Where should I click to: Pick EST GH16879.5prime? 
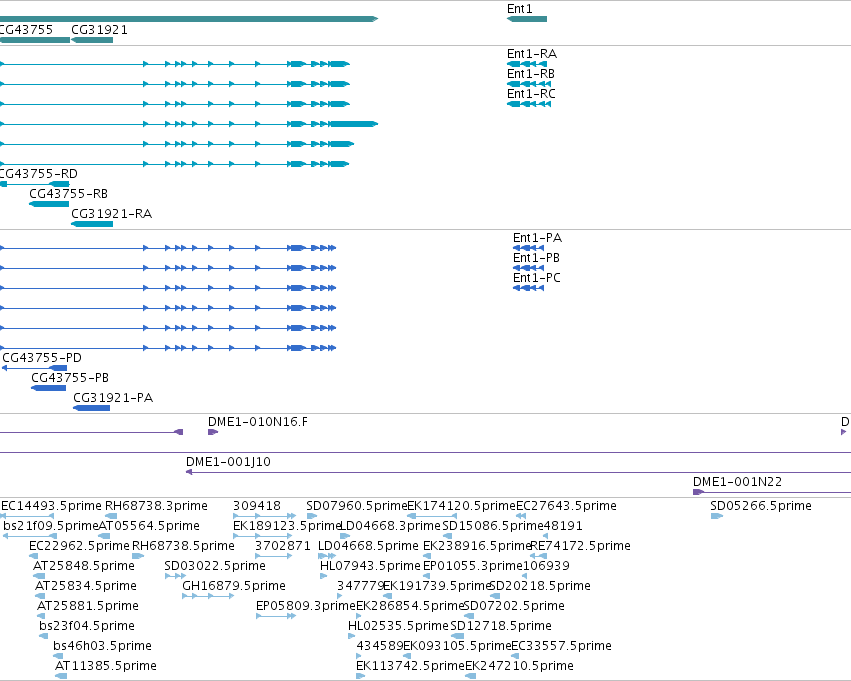[x=234, y=586]
